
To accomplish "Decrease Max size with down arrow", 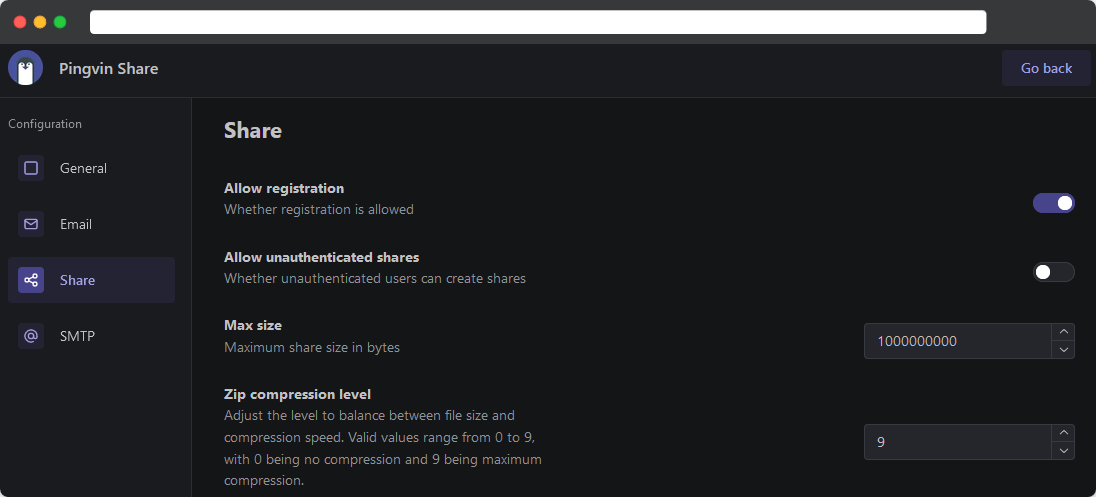I will [x=1063, y=350].
